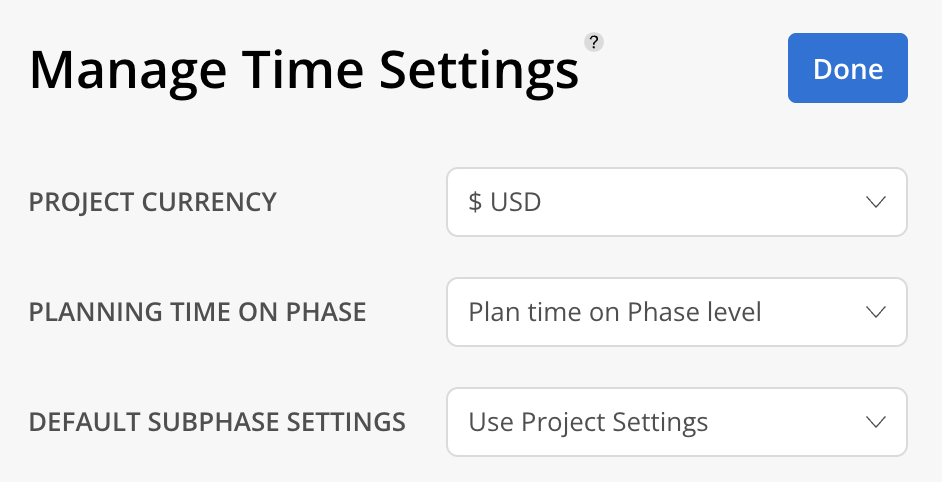The height and width of the screenshot is (482, 942).
Task: Open the Project Currency dropdown
Action: [x=676, y=202]
